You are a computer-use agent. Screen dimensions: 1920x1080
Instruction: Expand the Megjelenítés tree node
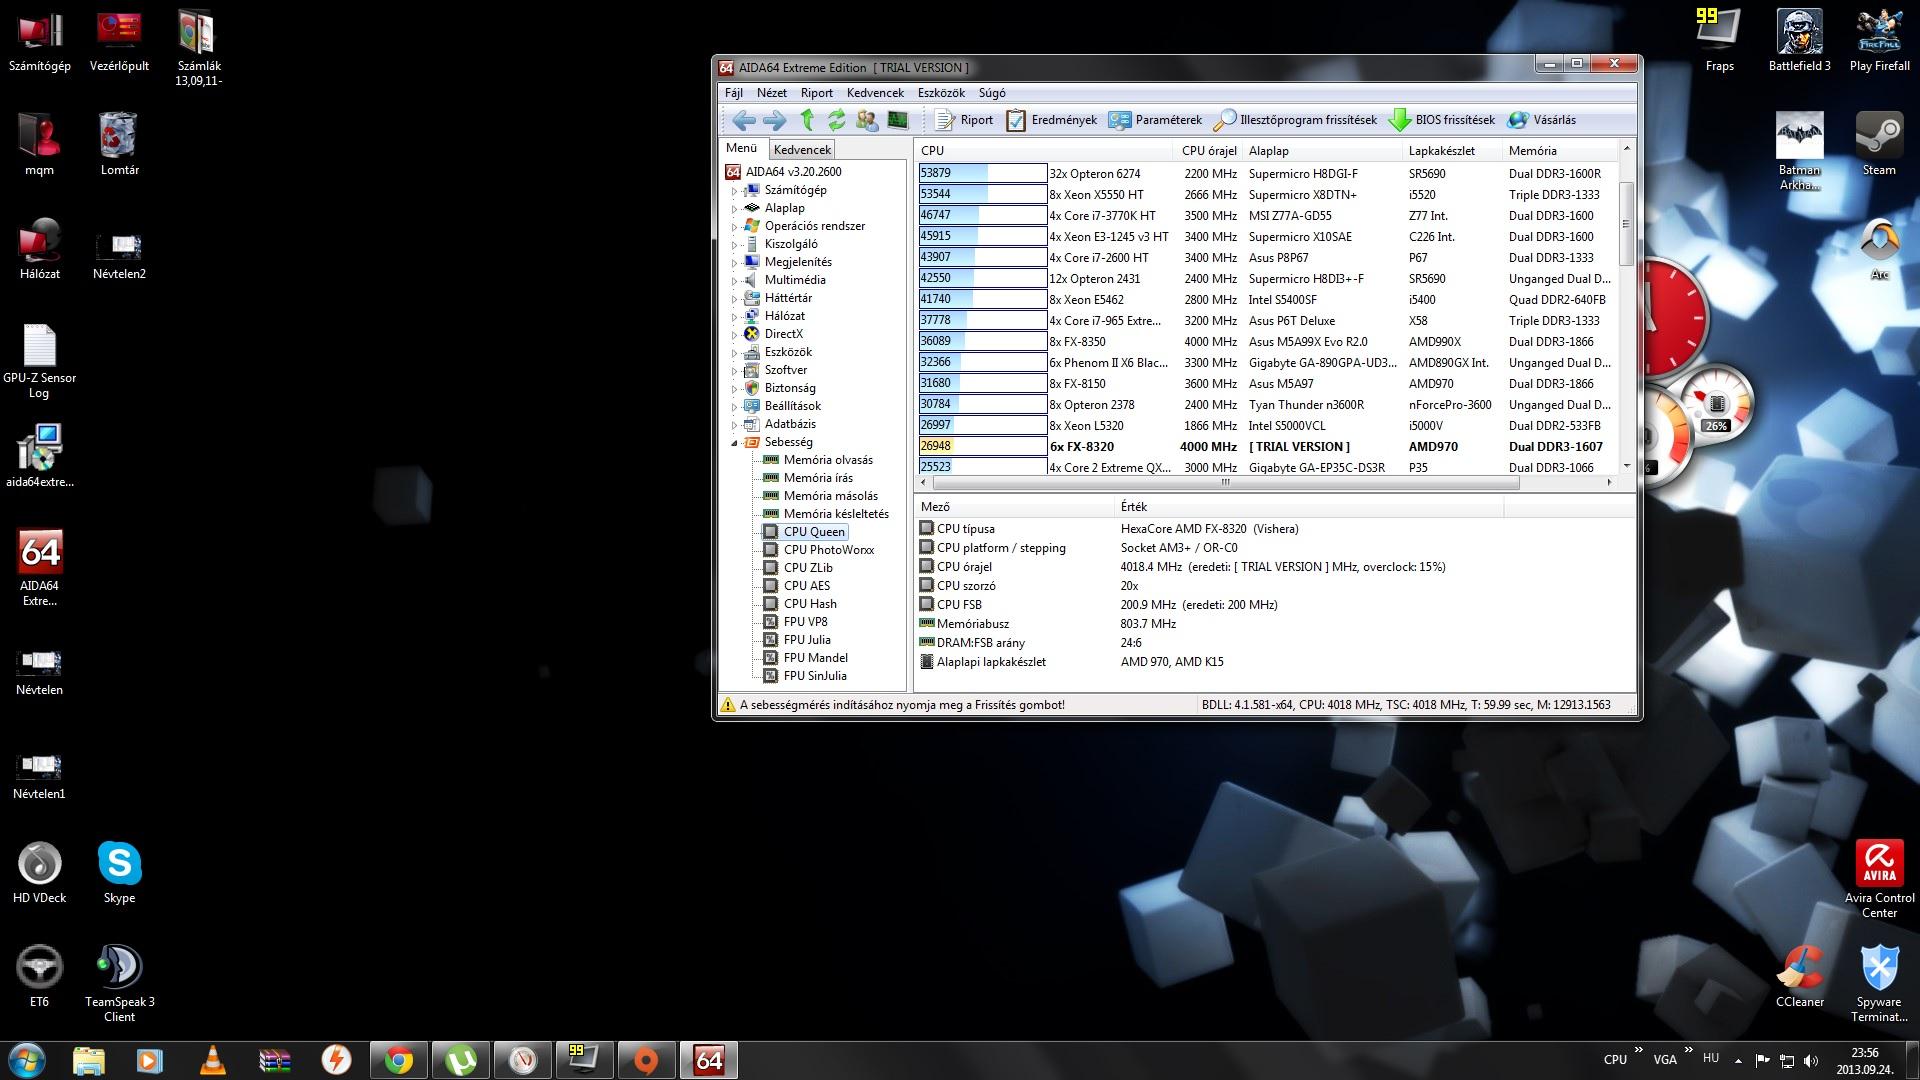pyautogui.click(x=734, y=262)
